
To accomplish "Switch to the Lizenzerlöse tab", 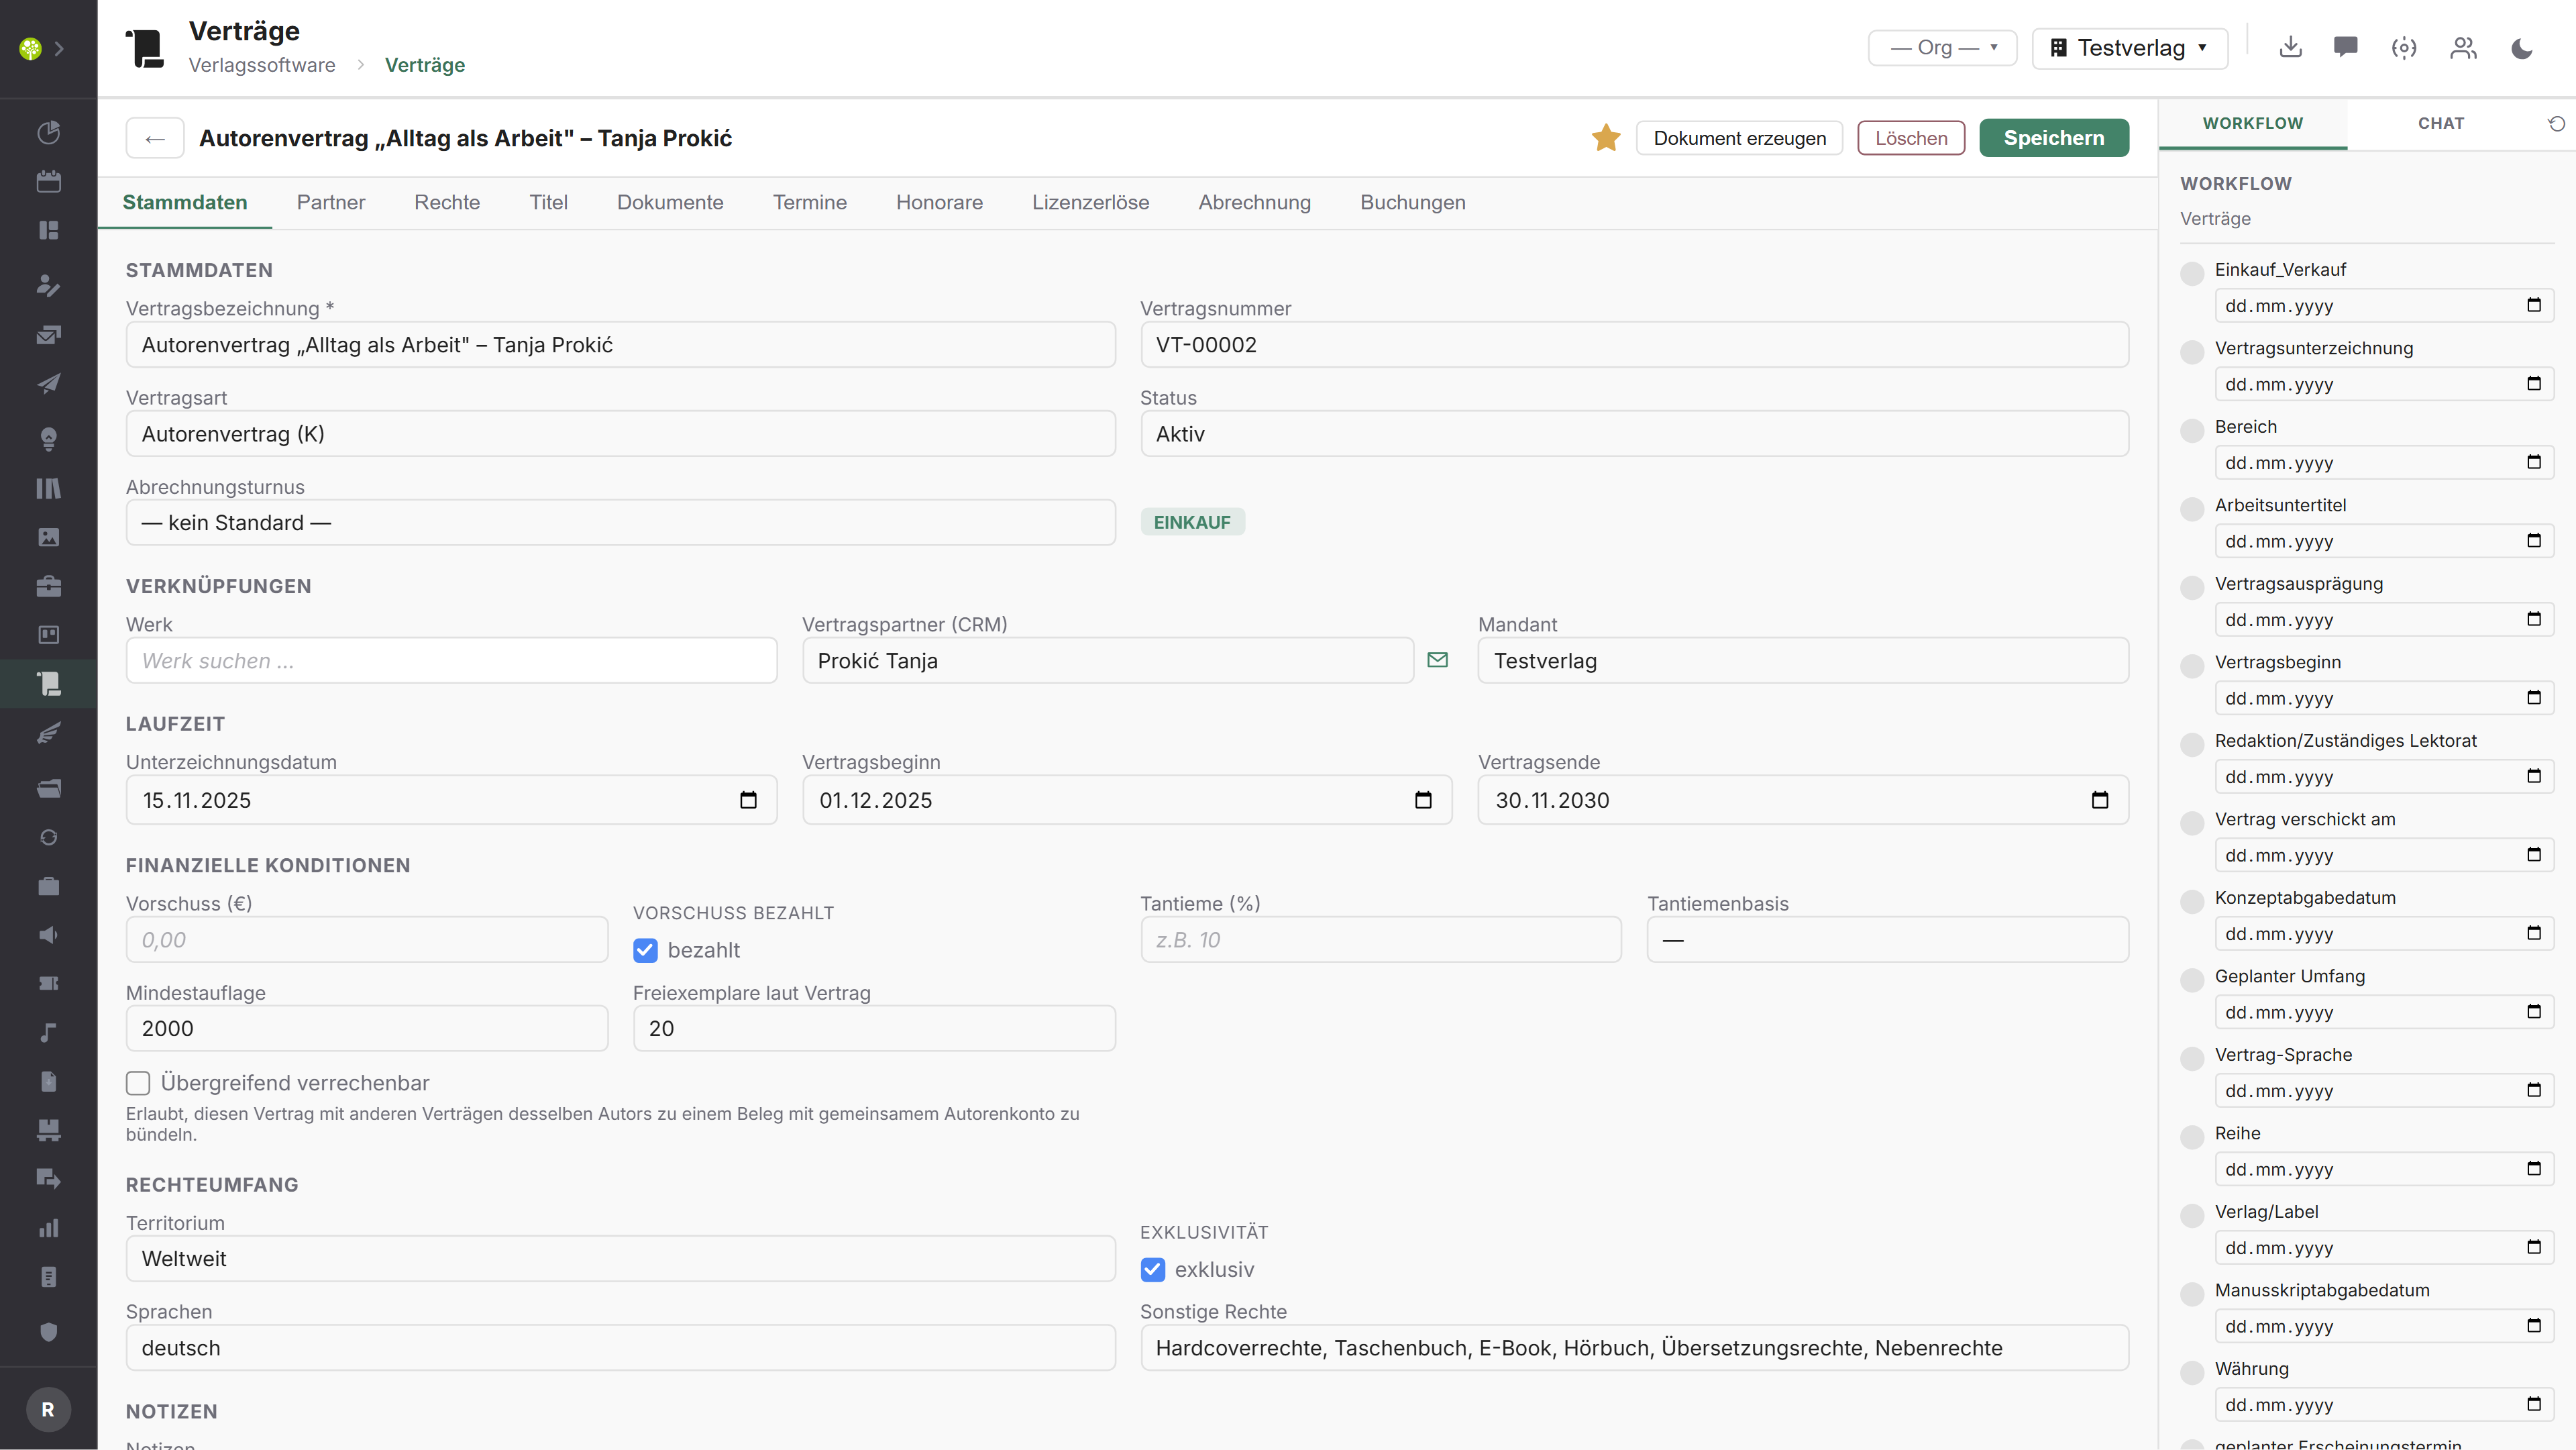I will coord(1090,202).
